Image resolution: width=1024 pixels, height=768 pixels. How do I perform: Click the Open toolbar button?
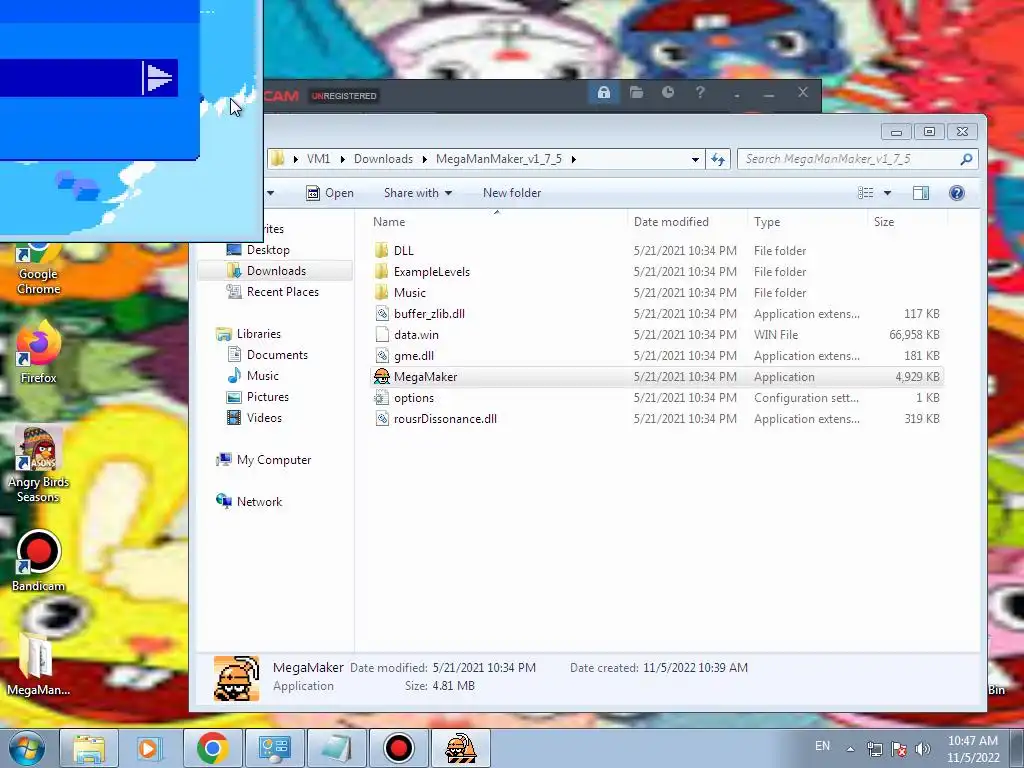pyautogui.click(x=330, y=193)
